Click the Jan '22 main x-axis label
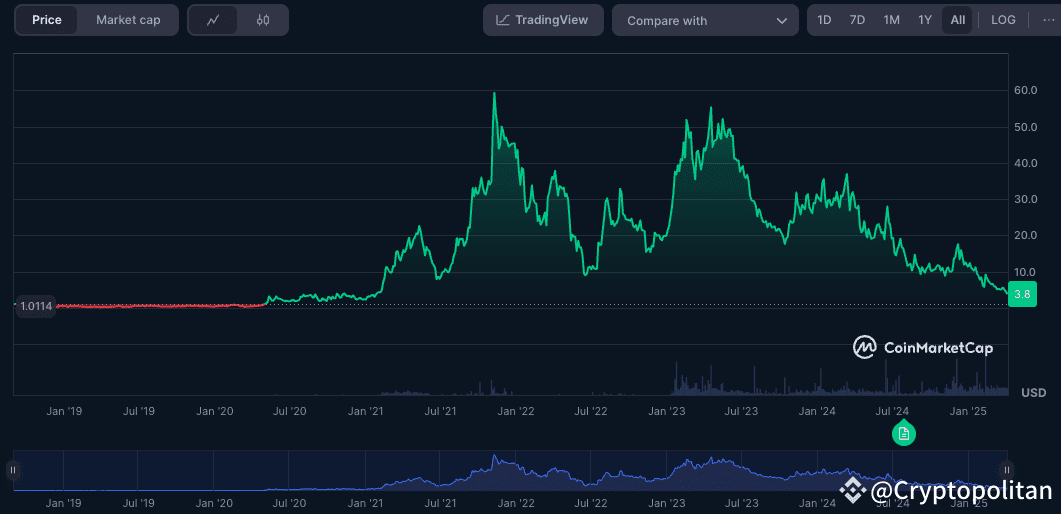Screen dimensions: 1061x514 [x=516, y=411]
